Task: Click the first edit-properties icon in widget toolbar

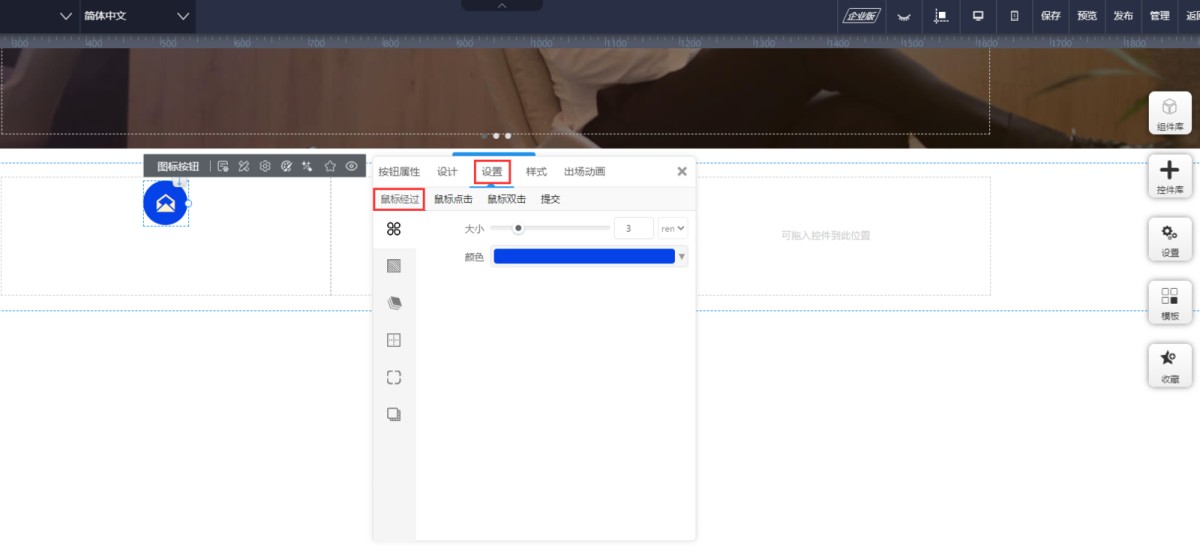Action: (223, 166)
